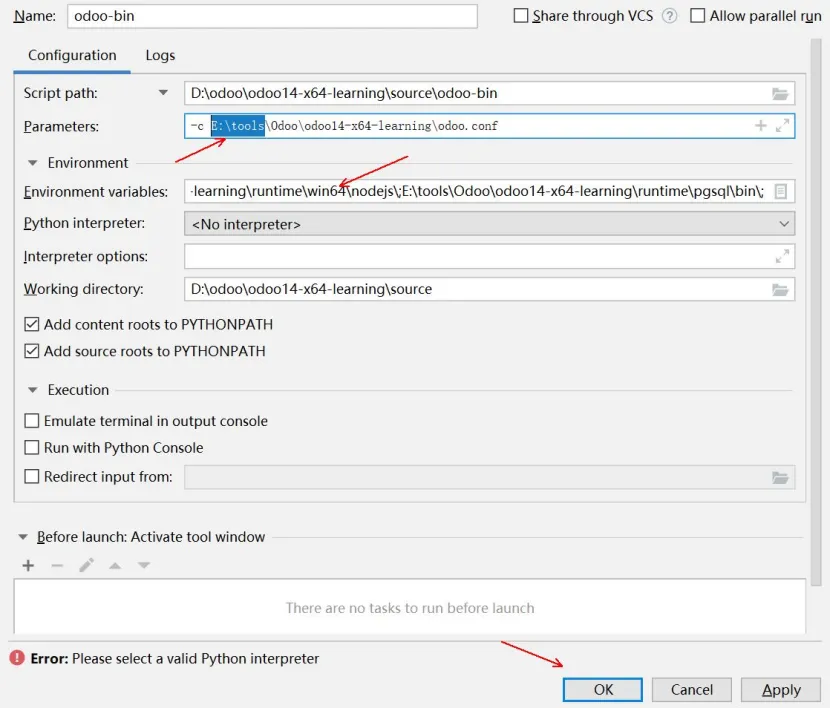
Task: Browse for Script path folder icon
Action: click(780, 94)
